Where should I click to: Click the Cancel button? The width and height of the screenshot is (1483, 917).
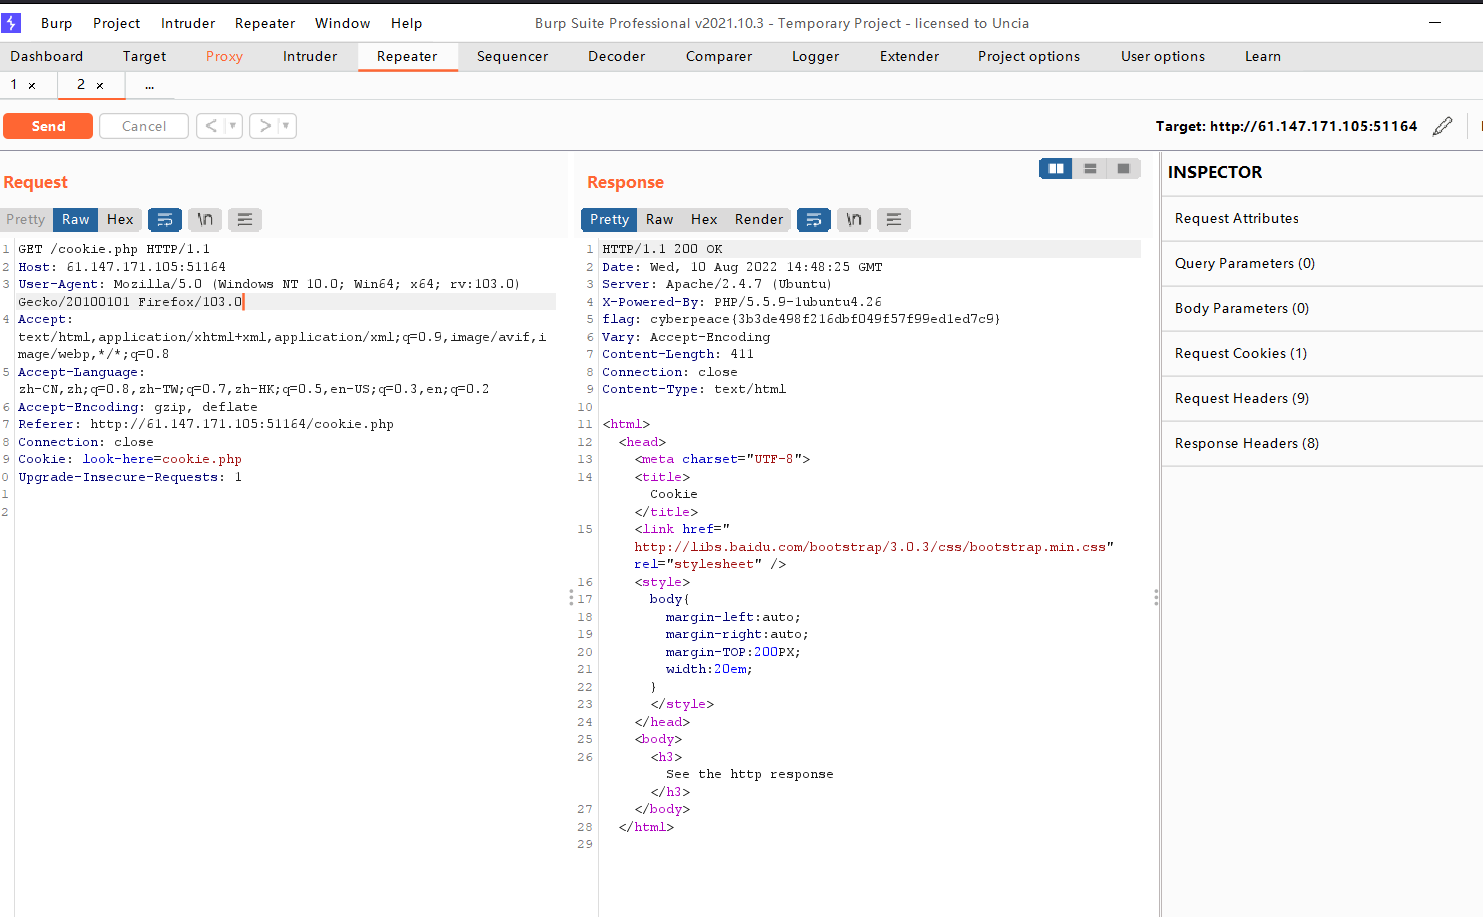144,126
